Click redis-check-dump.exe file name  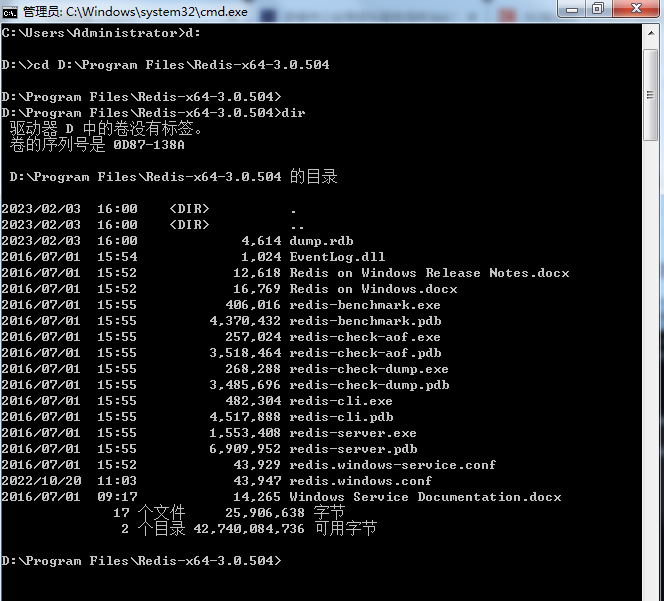click(369, 369)
